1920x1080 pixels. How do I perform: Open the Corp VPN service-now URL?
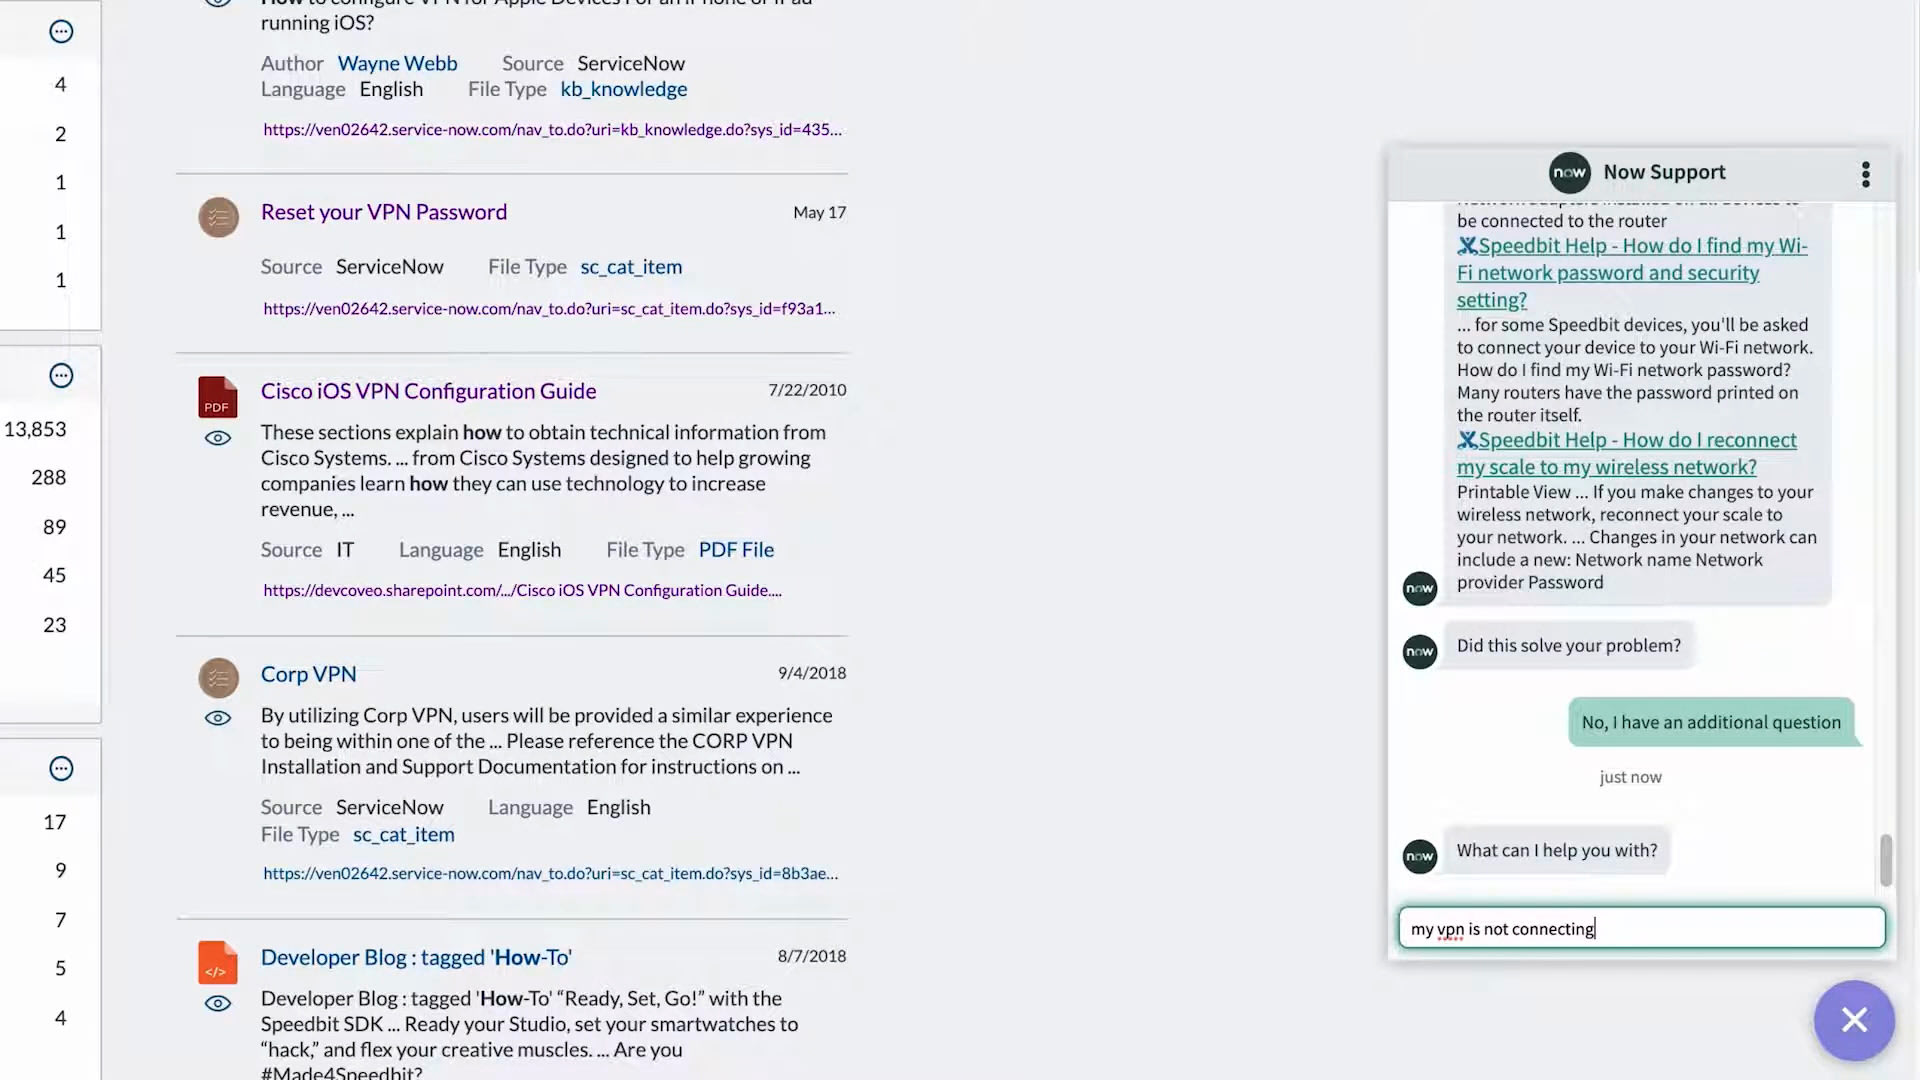(550, 873)
